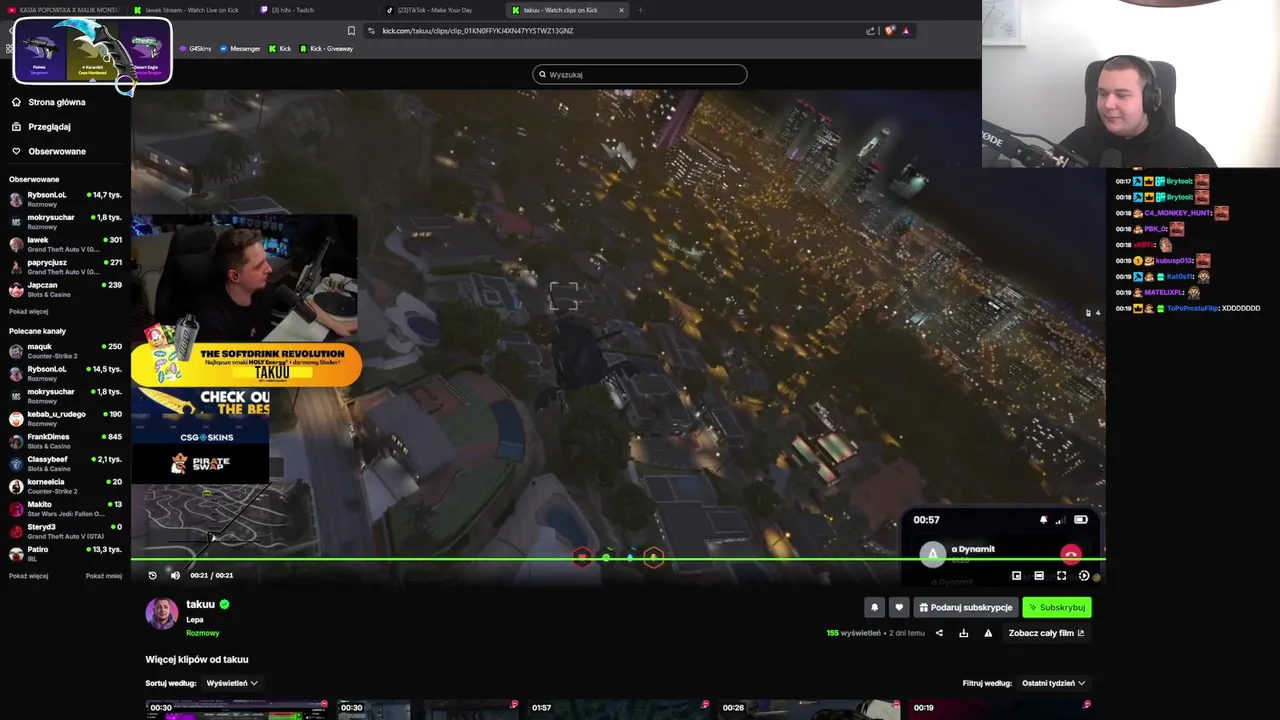Screen dimensions: 1280x720
Task: Report the clip with the warning icon
Action: coord(988,633)
